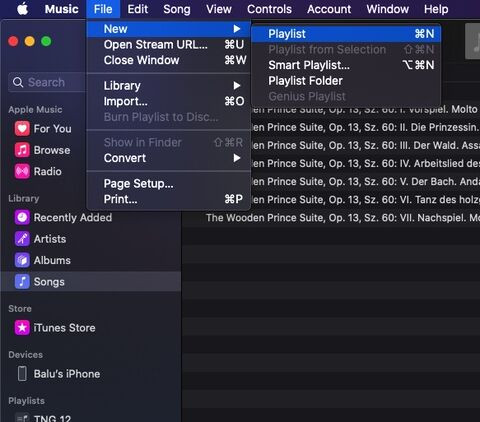Click the Radio broadcast icon
480x422 pixels.
pyautogui.click(x=22, y=171)
